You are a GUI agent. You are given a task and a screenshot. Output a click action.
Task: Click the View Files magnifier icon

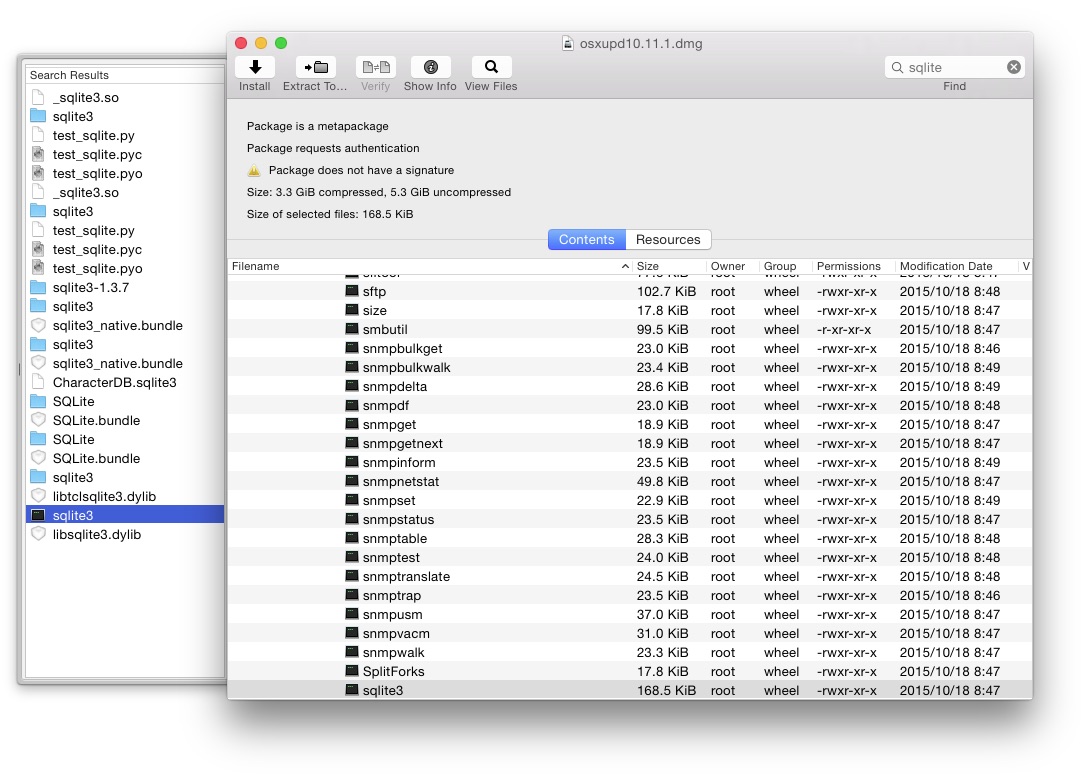click(x=491, y=67)
